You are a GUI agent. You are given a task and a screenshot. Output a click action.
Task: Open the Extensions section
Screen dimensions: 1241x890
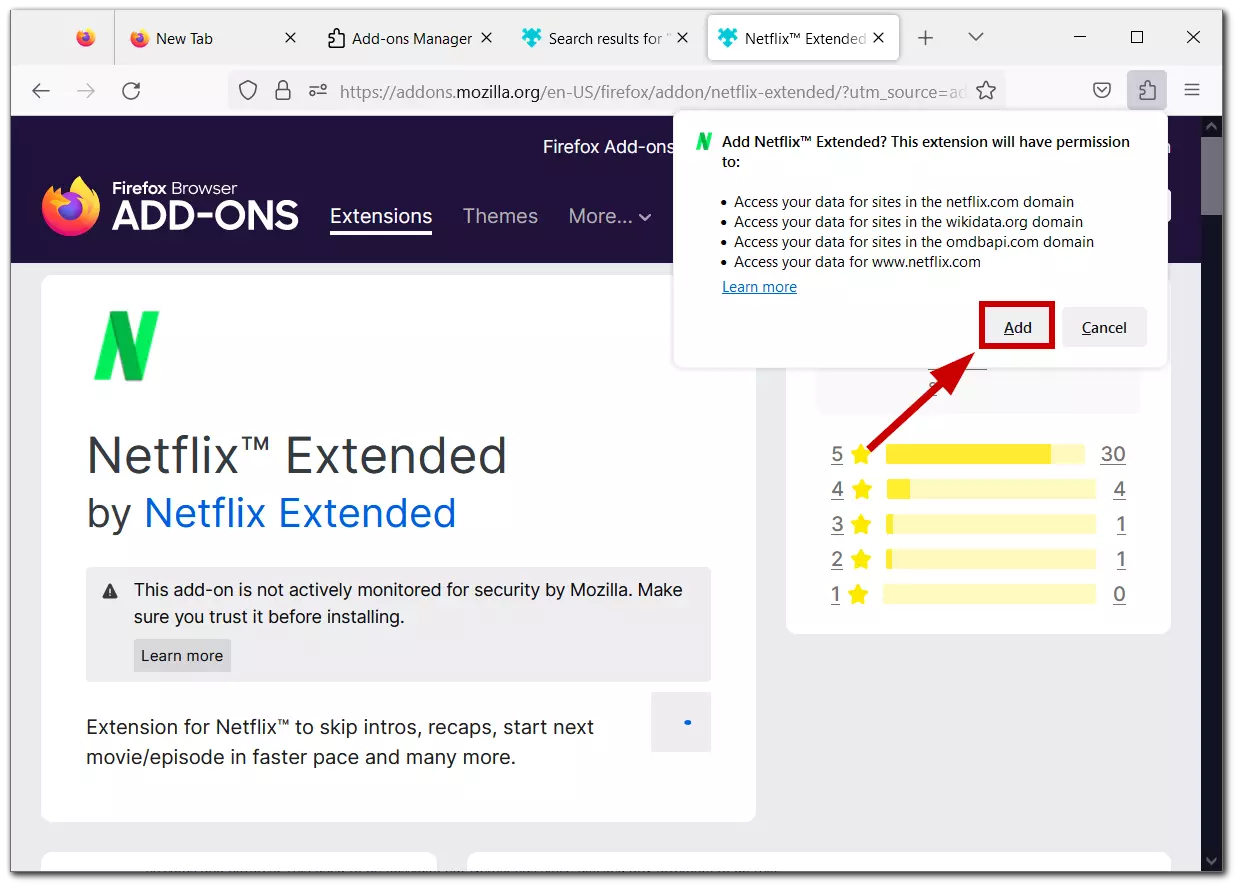(381, 216)
